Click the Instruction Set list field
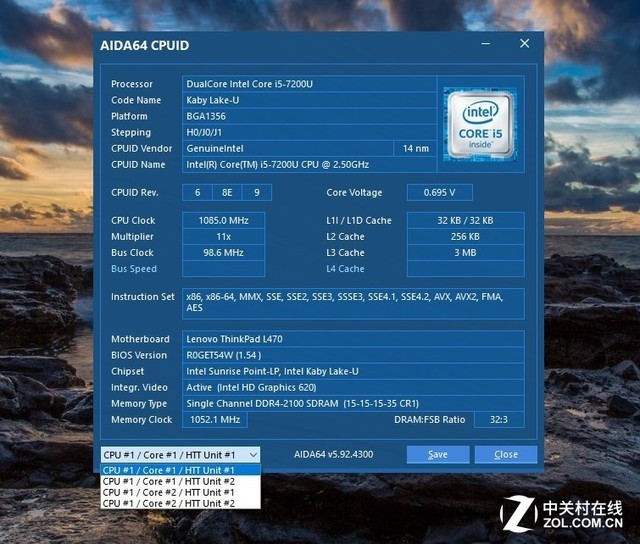Image resolution: width=640 pixels, height=544 pixels. click(353, 304)
